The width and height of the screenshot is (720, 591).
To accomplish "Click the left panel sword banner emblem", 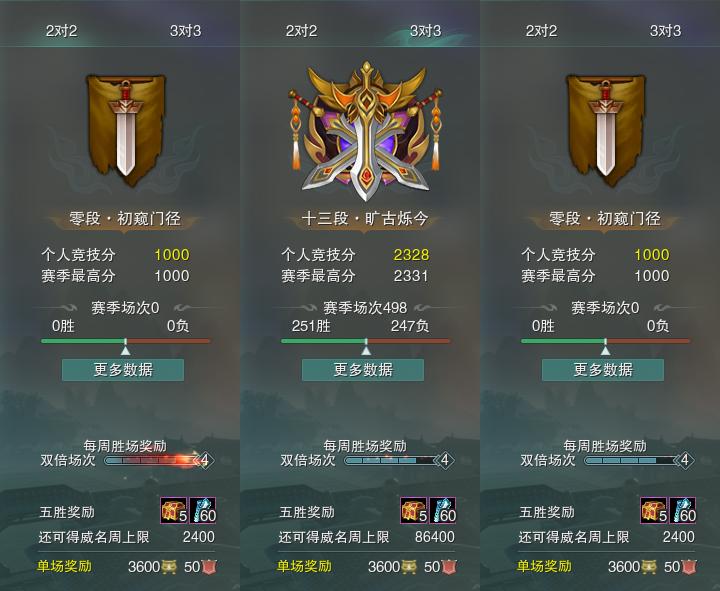I will [126, 130].
